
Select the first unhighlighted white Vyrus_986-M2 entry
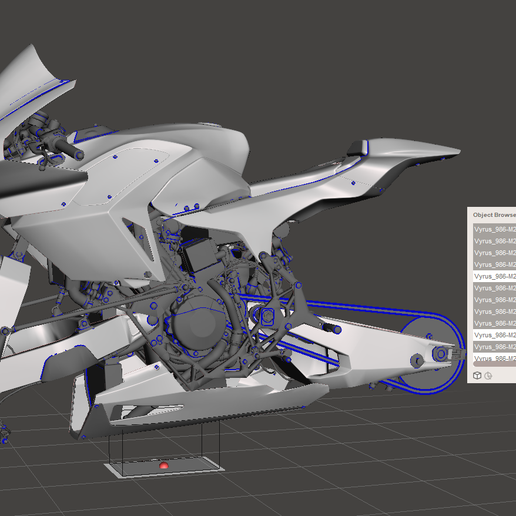[494, 276]
